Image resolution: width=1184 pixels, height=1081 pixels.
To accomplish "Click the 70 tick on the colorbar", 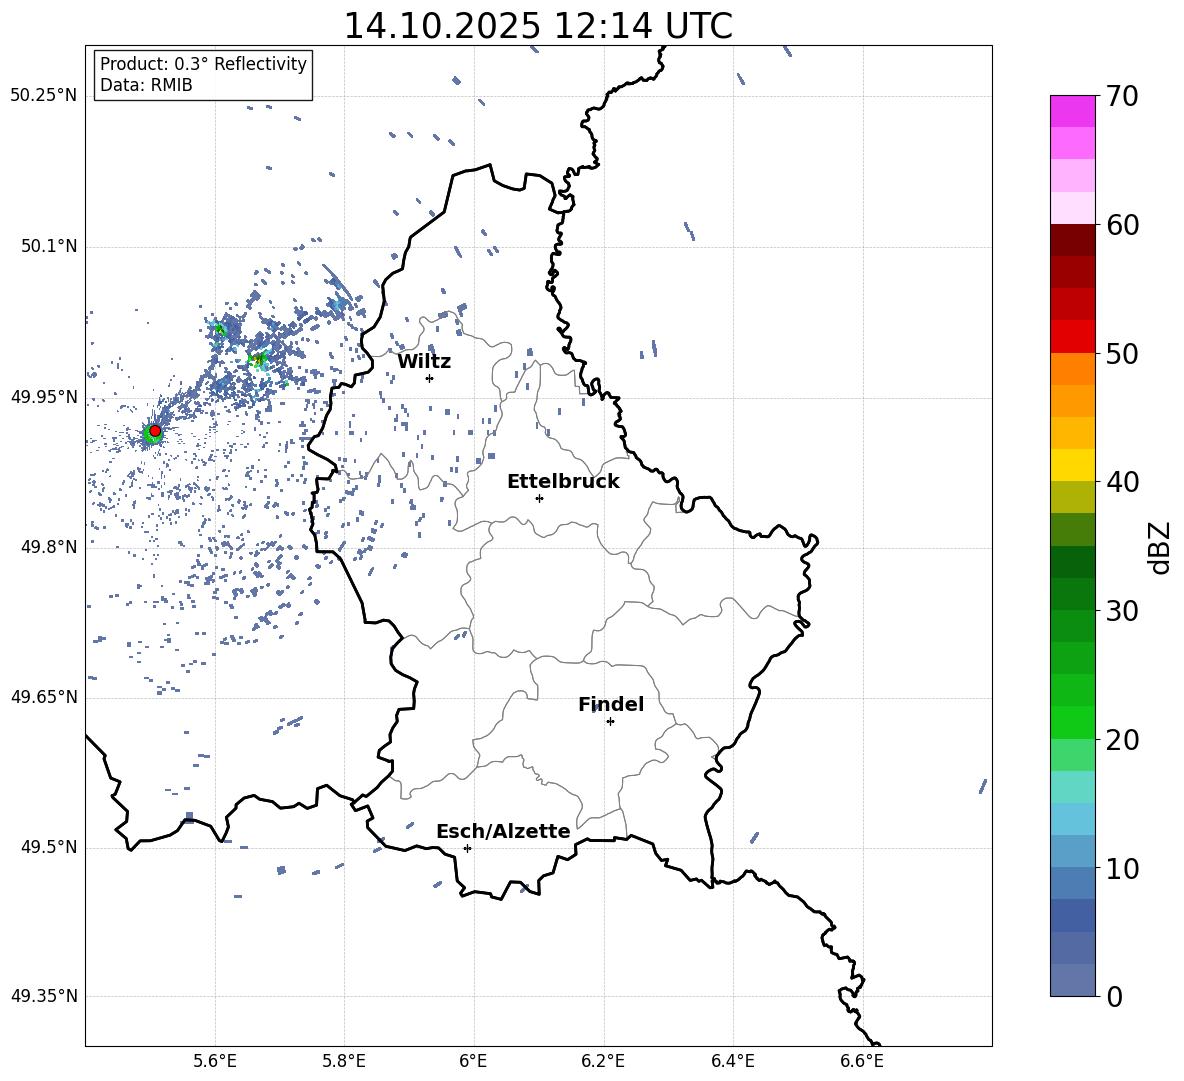I will [1122, 96].
